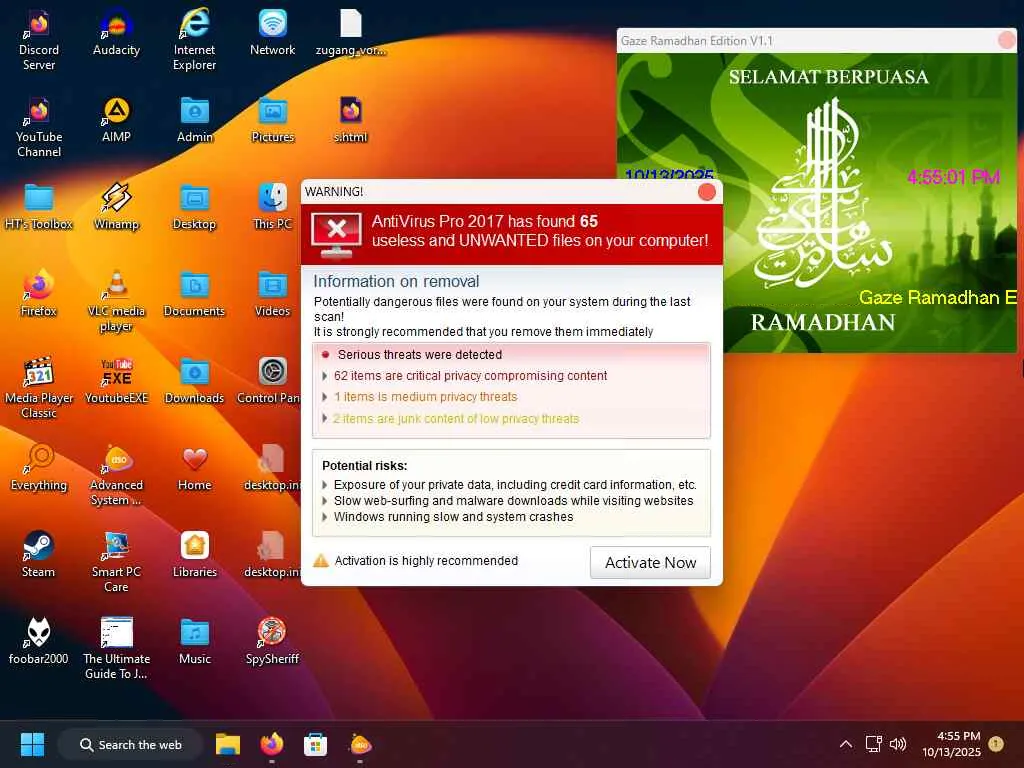1024x768 pixels.
Task: Click the Activation warning triangle icon
Action: pyautogui.click(x=321, y=560)
